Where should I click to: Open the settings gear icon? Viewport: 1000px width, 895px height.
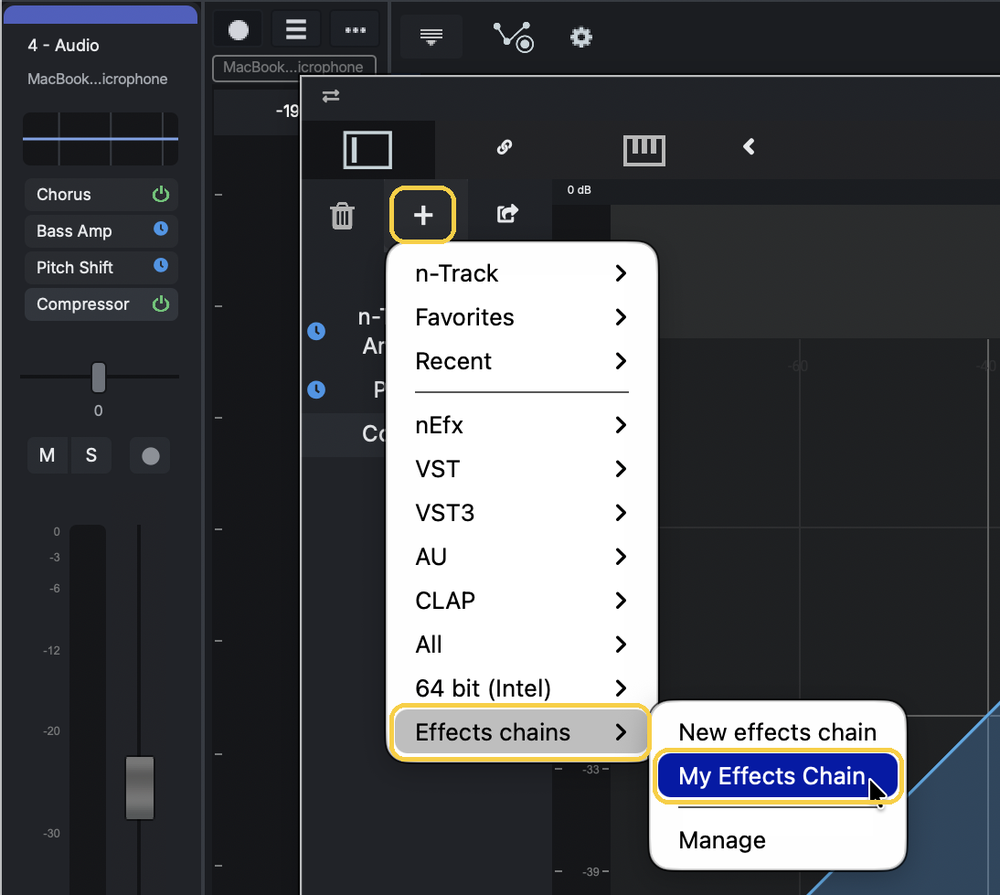[581, 37]
